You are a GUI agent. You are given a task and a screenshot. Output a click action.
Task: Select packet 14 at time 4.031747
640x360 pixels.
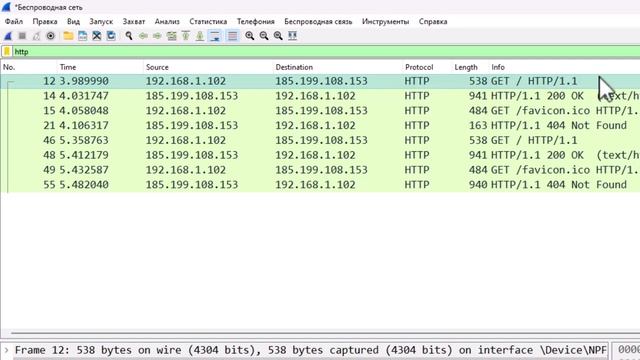pyautogui.click(x=320, y=96)
